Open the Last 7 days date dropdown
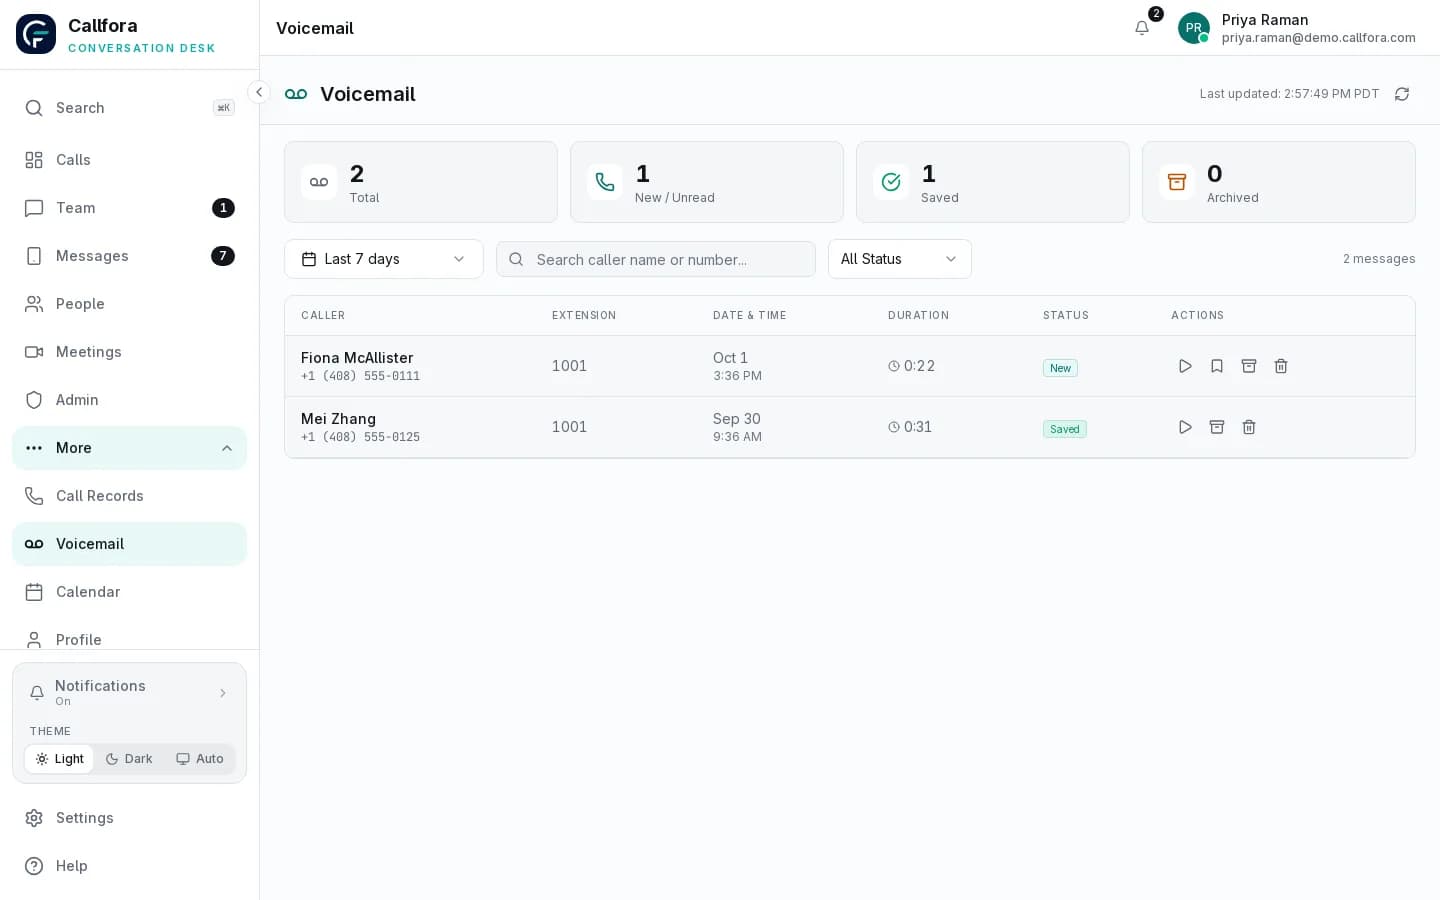The height and width of the screenshot is (900, 1440). pos(384,259)
